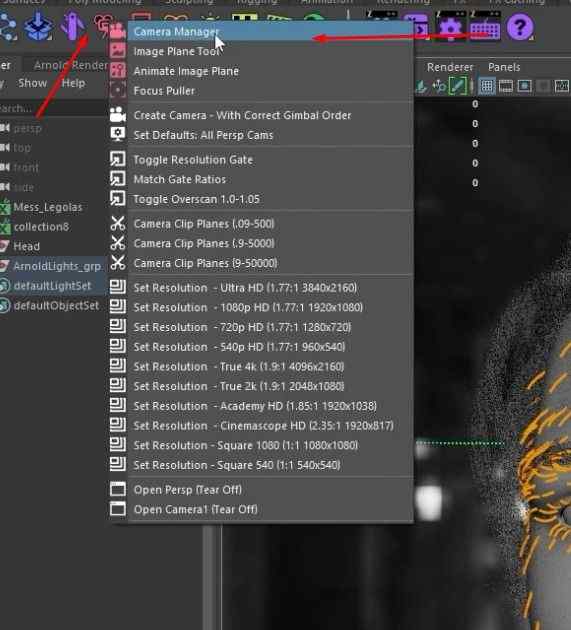Set Camera Clip Planes to 9-50000
Screen dimensions: 571x630
coord(261,263)
